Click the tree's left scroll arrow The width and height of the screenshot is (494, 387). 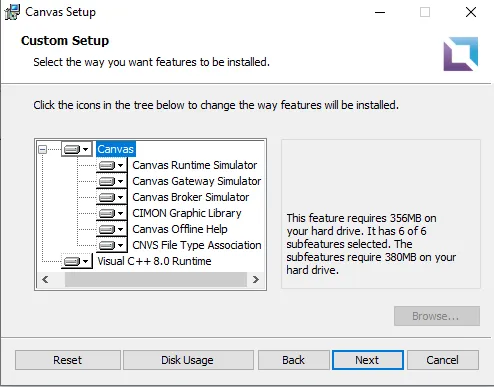tap(45, 279)
